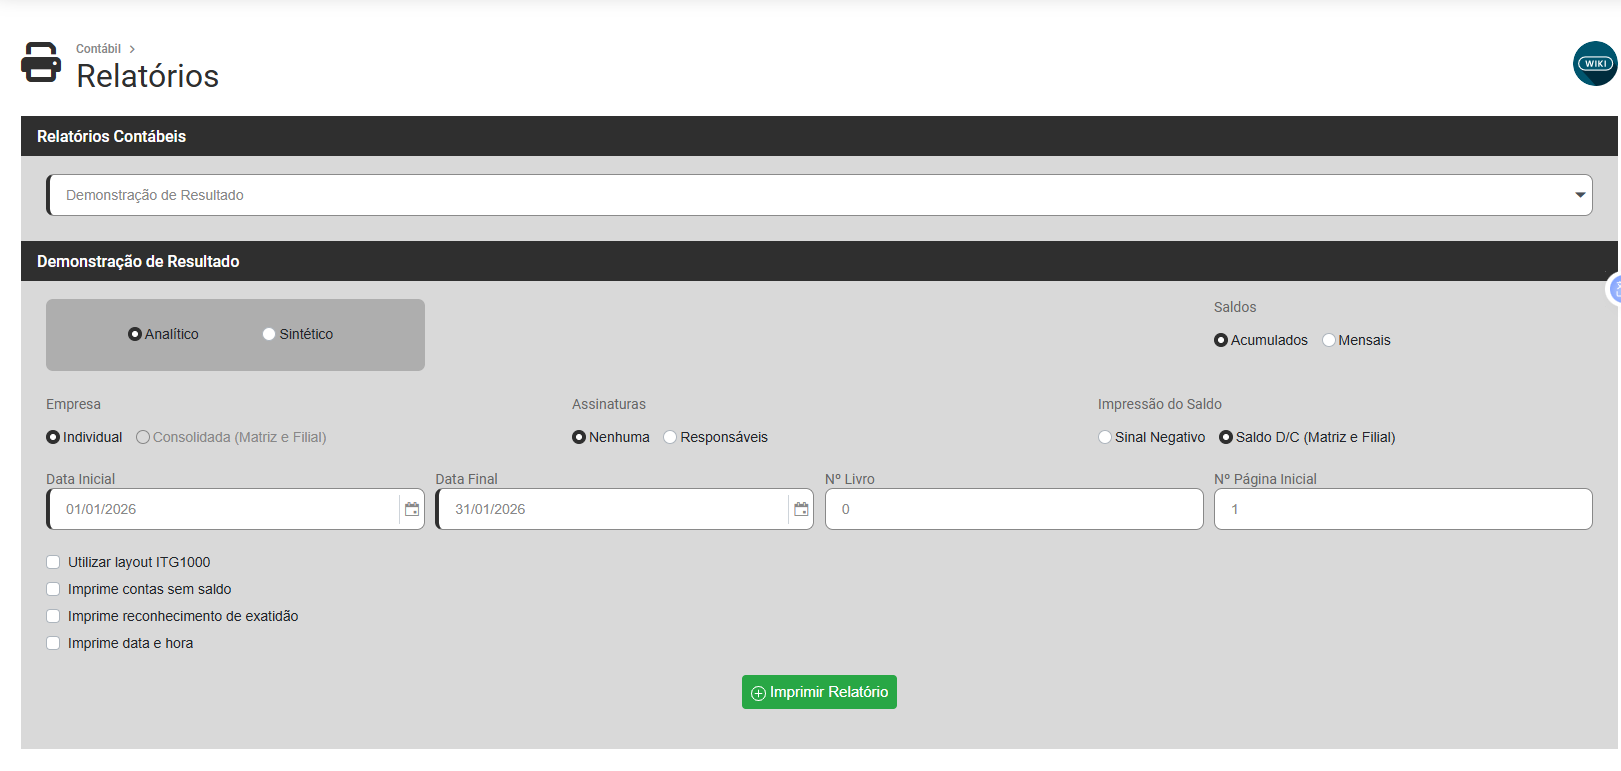Select Individual empresa option
This screenshot has width=1621, height=771.
point(53,437)
